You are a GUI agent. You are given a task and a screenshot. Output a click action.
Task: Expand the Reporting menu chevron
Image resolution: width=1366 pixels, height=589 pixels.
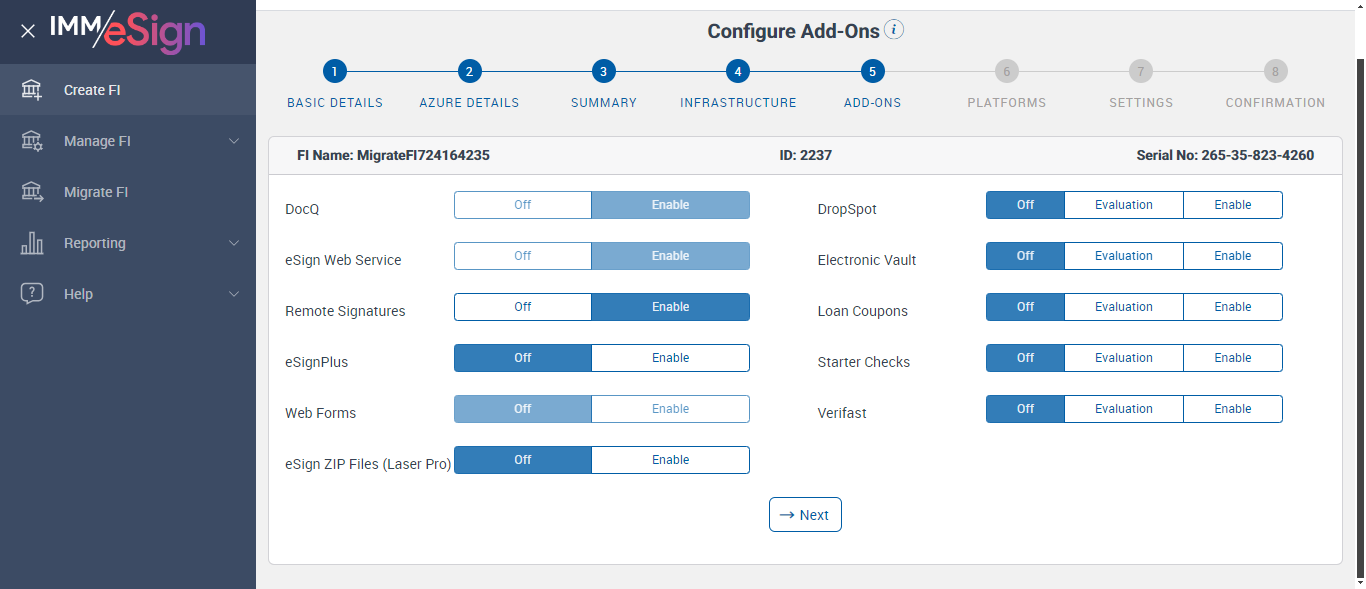click(234, 243)
